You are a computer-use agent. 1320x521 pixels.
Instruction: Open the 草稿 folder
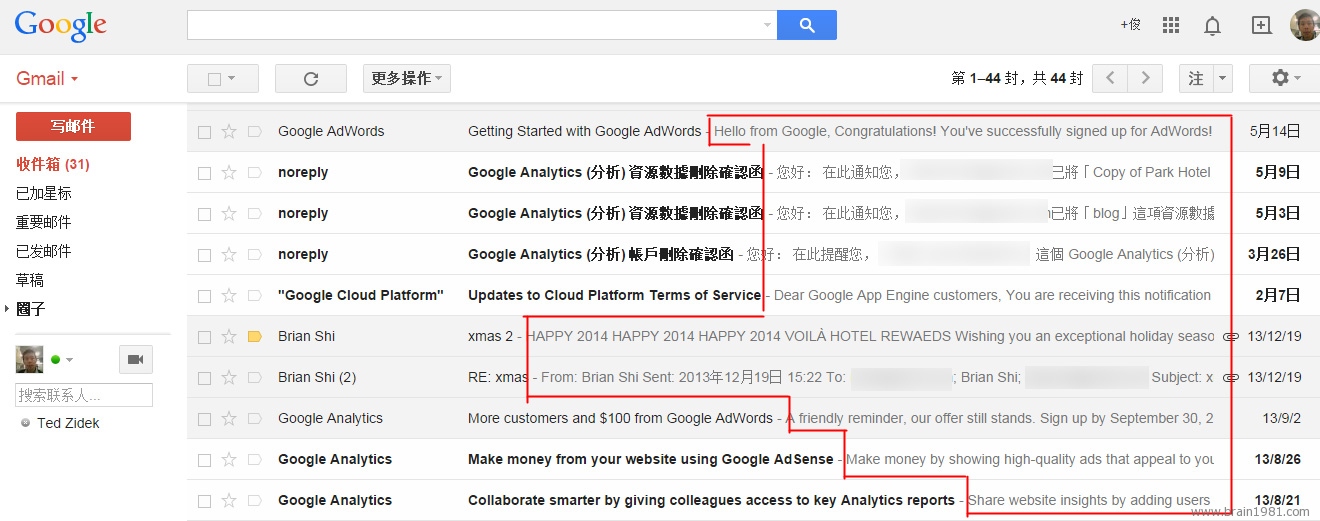[x=30, y=280]
